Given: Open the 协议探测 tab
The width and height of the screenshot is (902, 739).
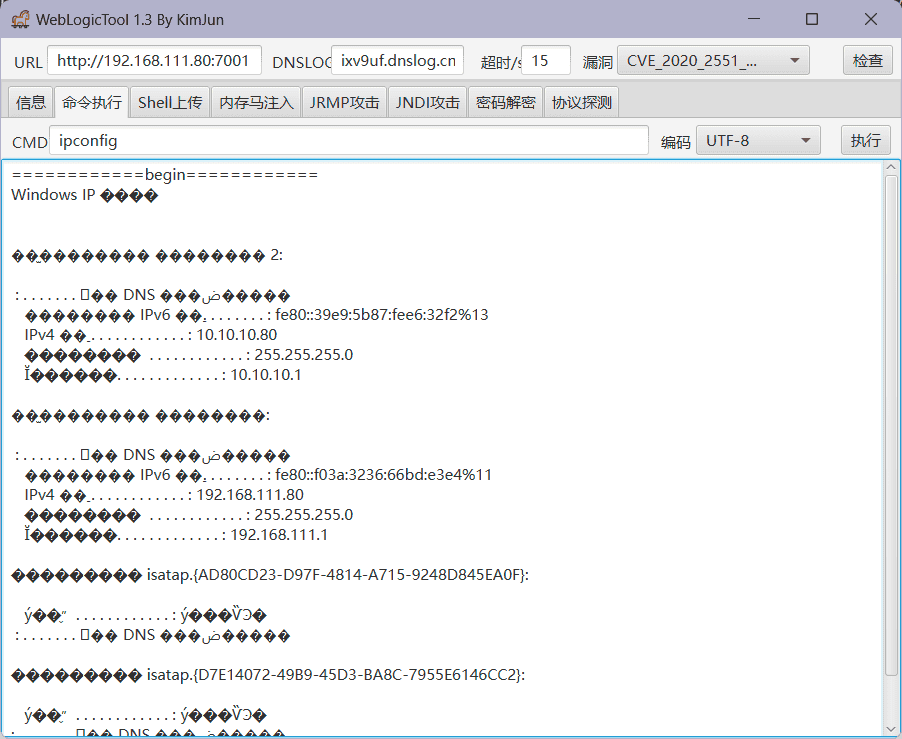Looking at the screenshot, I should 581,102.
